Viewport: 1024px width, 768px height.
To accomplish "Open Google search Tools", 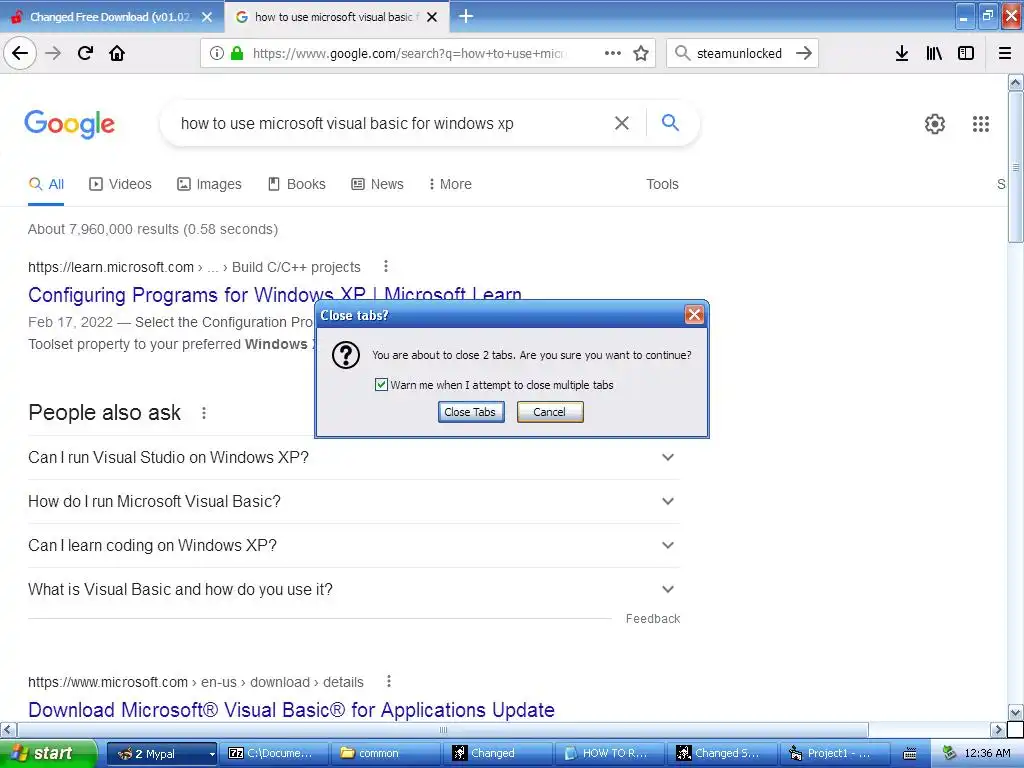I will pos(662,184).
